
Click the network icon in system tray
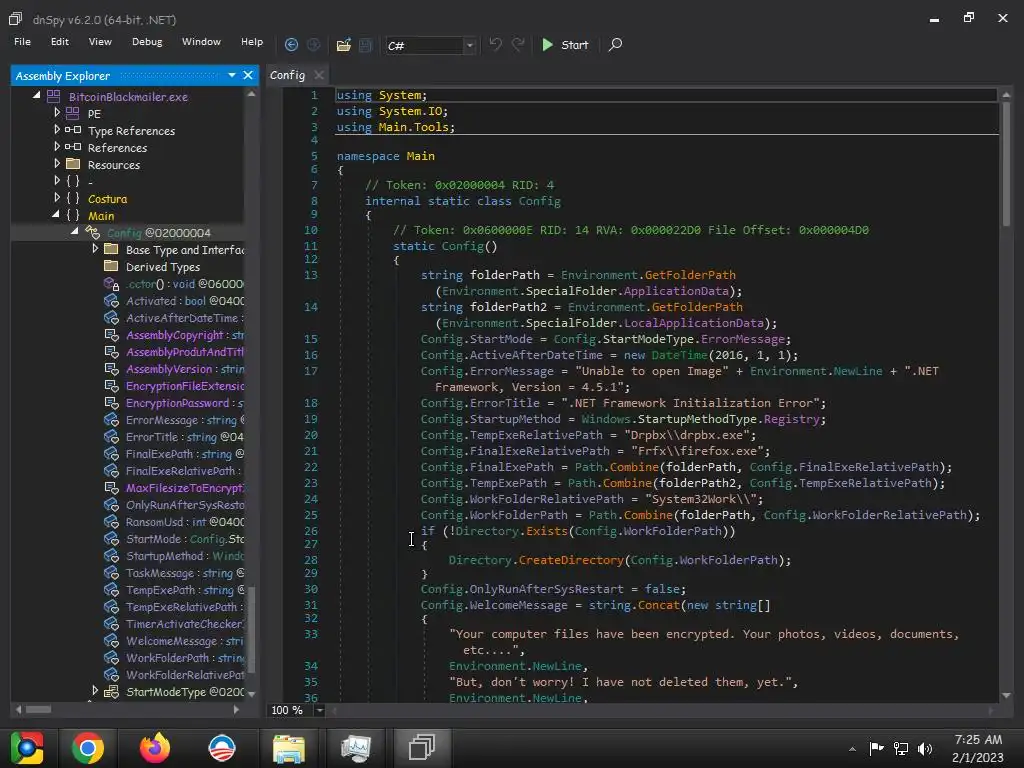pyautogui.click(x=901, y=748)
